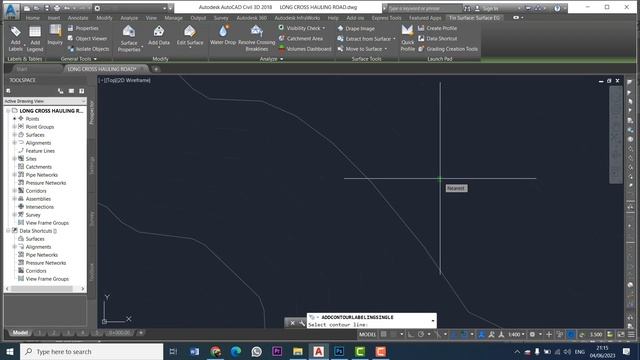
Task: Open Microsoft Word from the taskbar
Action: click(x=194, y=351)
